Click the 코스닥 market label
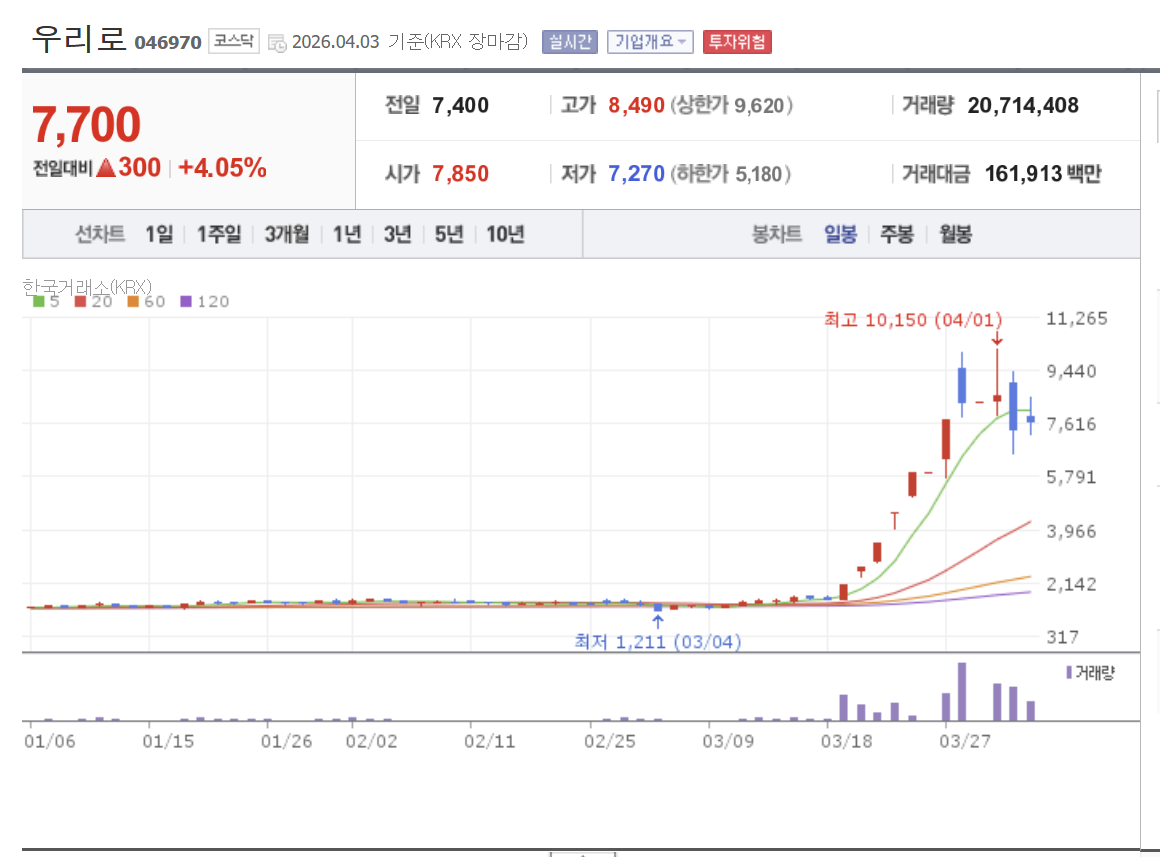 (234, 41)
